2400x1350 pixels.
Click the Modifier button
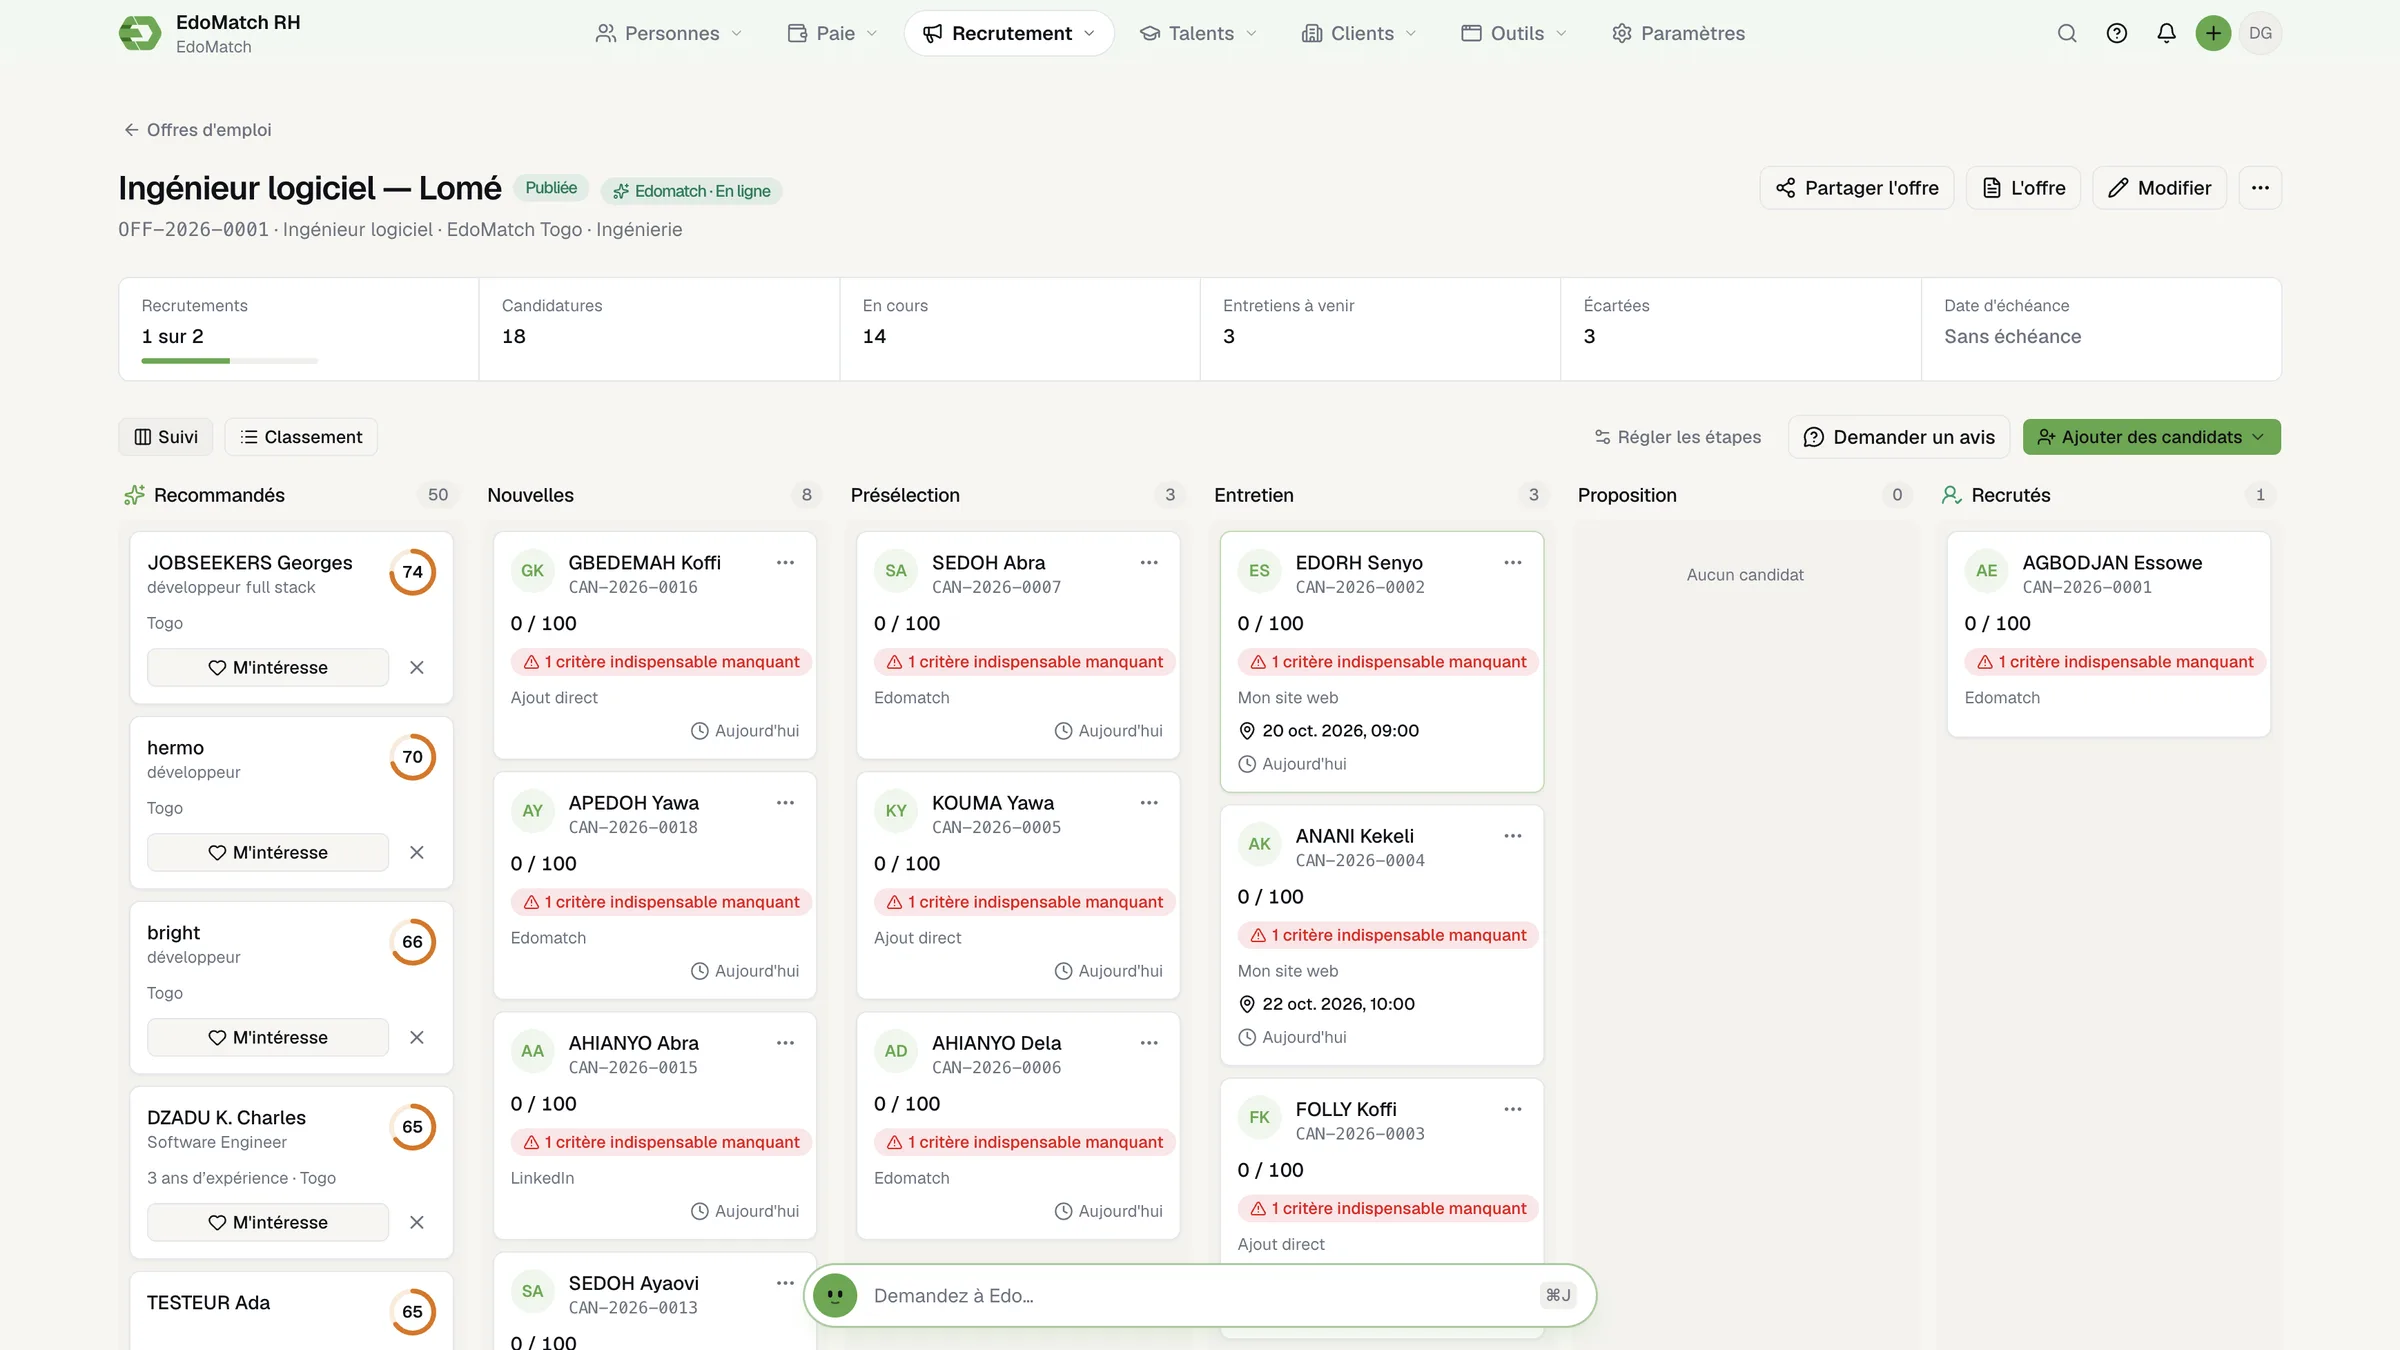2159,188
